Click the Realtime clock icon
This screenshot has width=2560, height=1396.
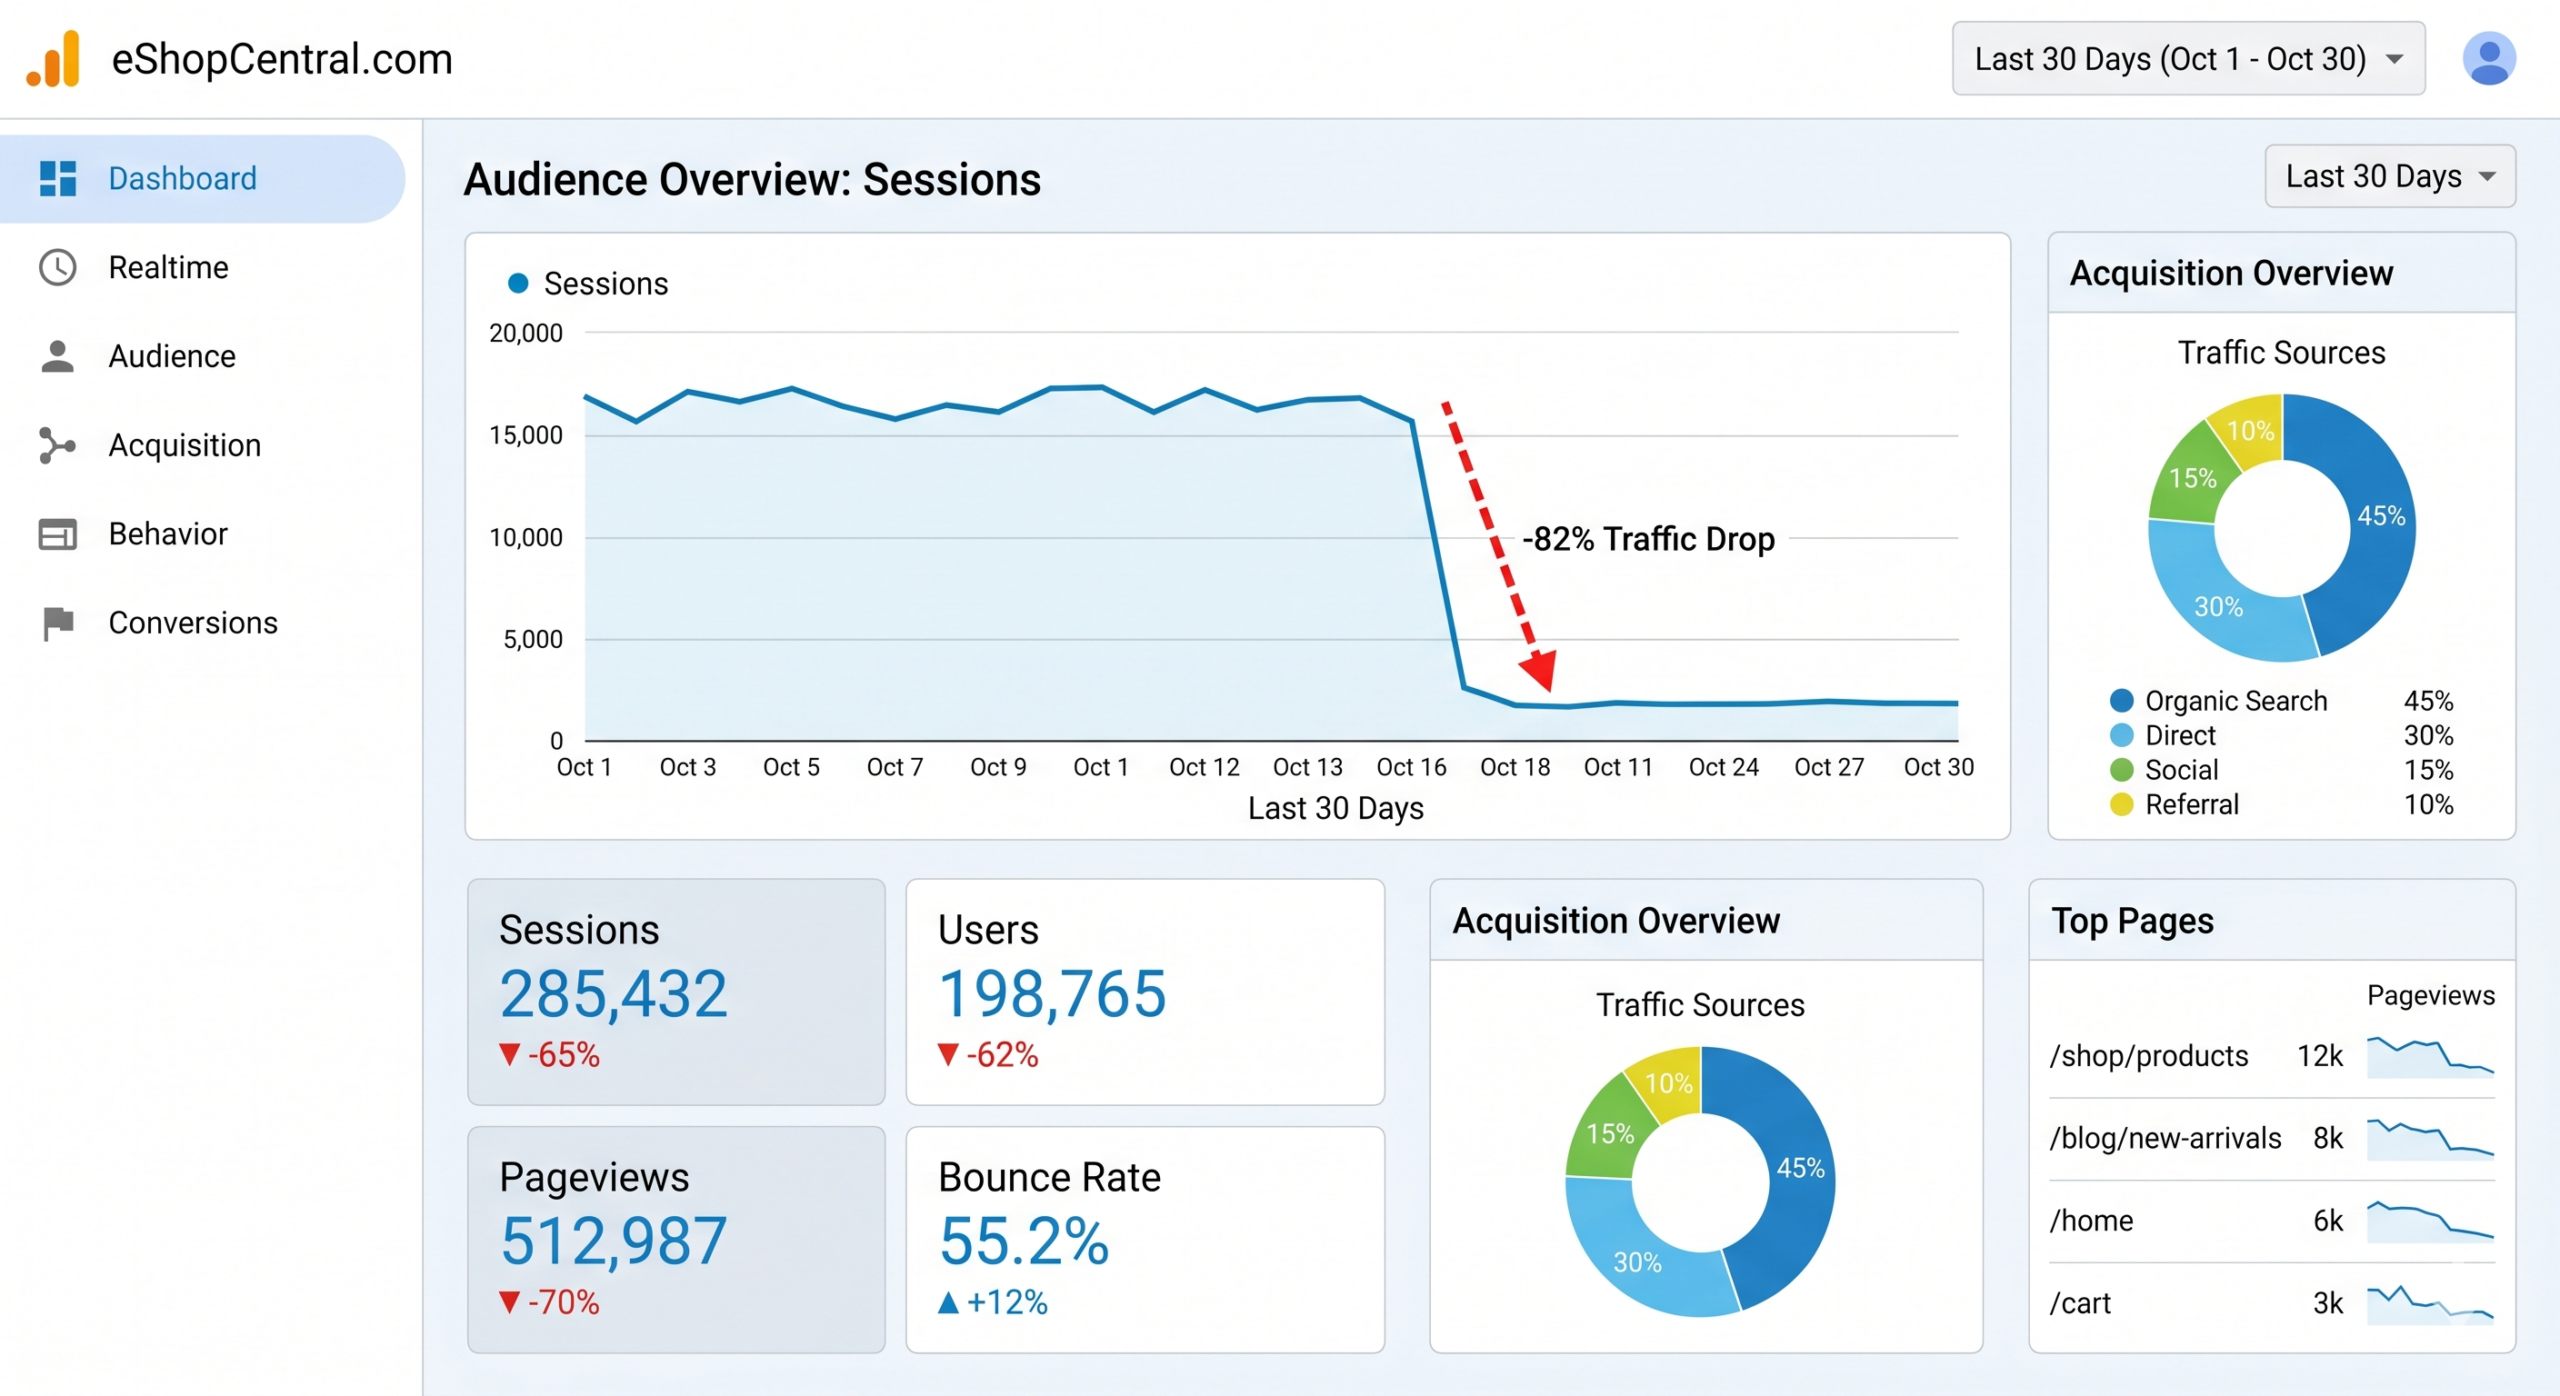58,267
